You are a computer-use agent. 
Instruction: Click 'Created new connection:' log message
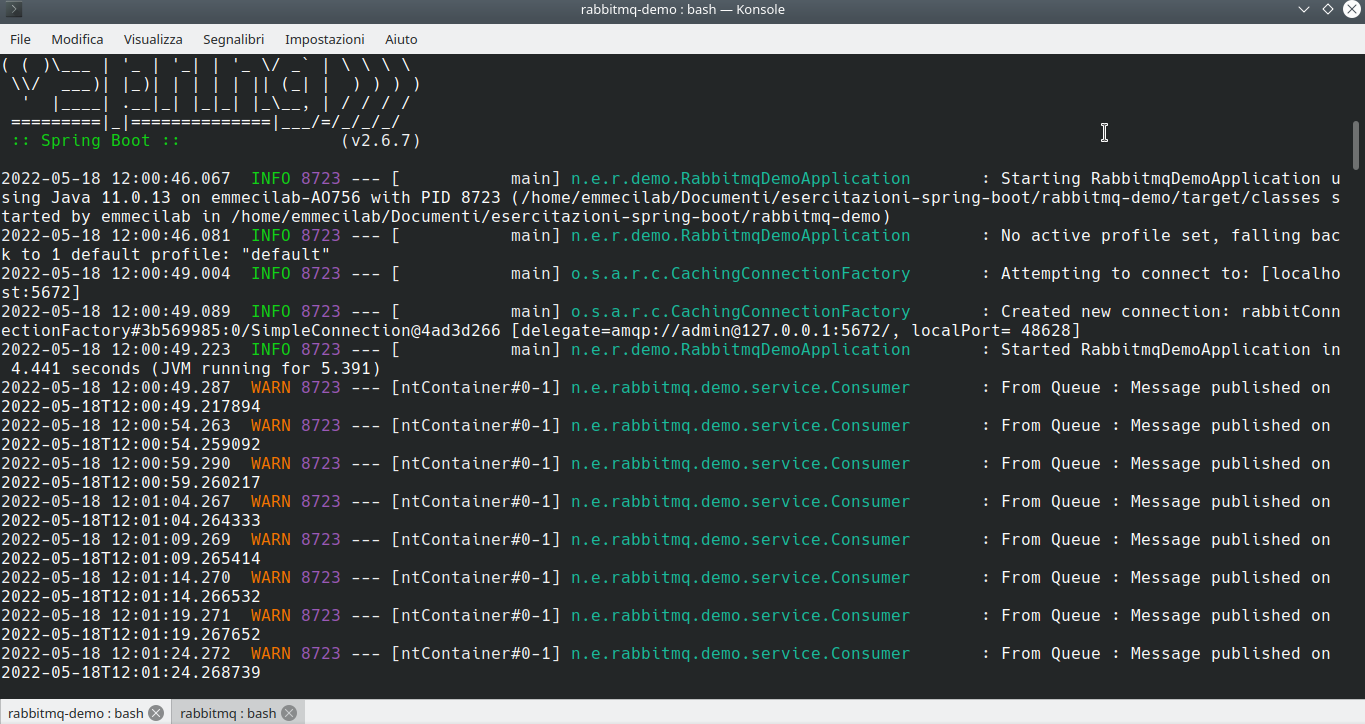[1115, 312]
